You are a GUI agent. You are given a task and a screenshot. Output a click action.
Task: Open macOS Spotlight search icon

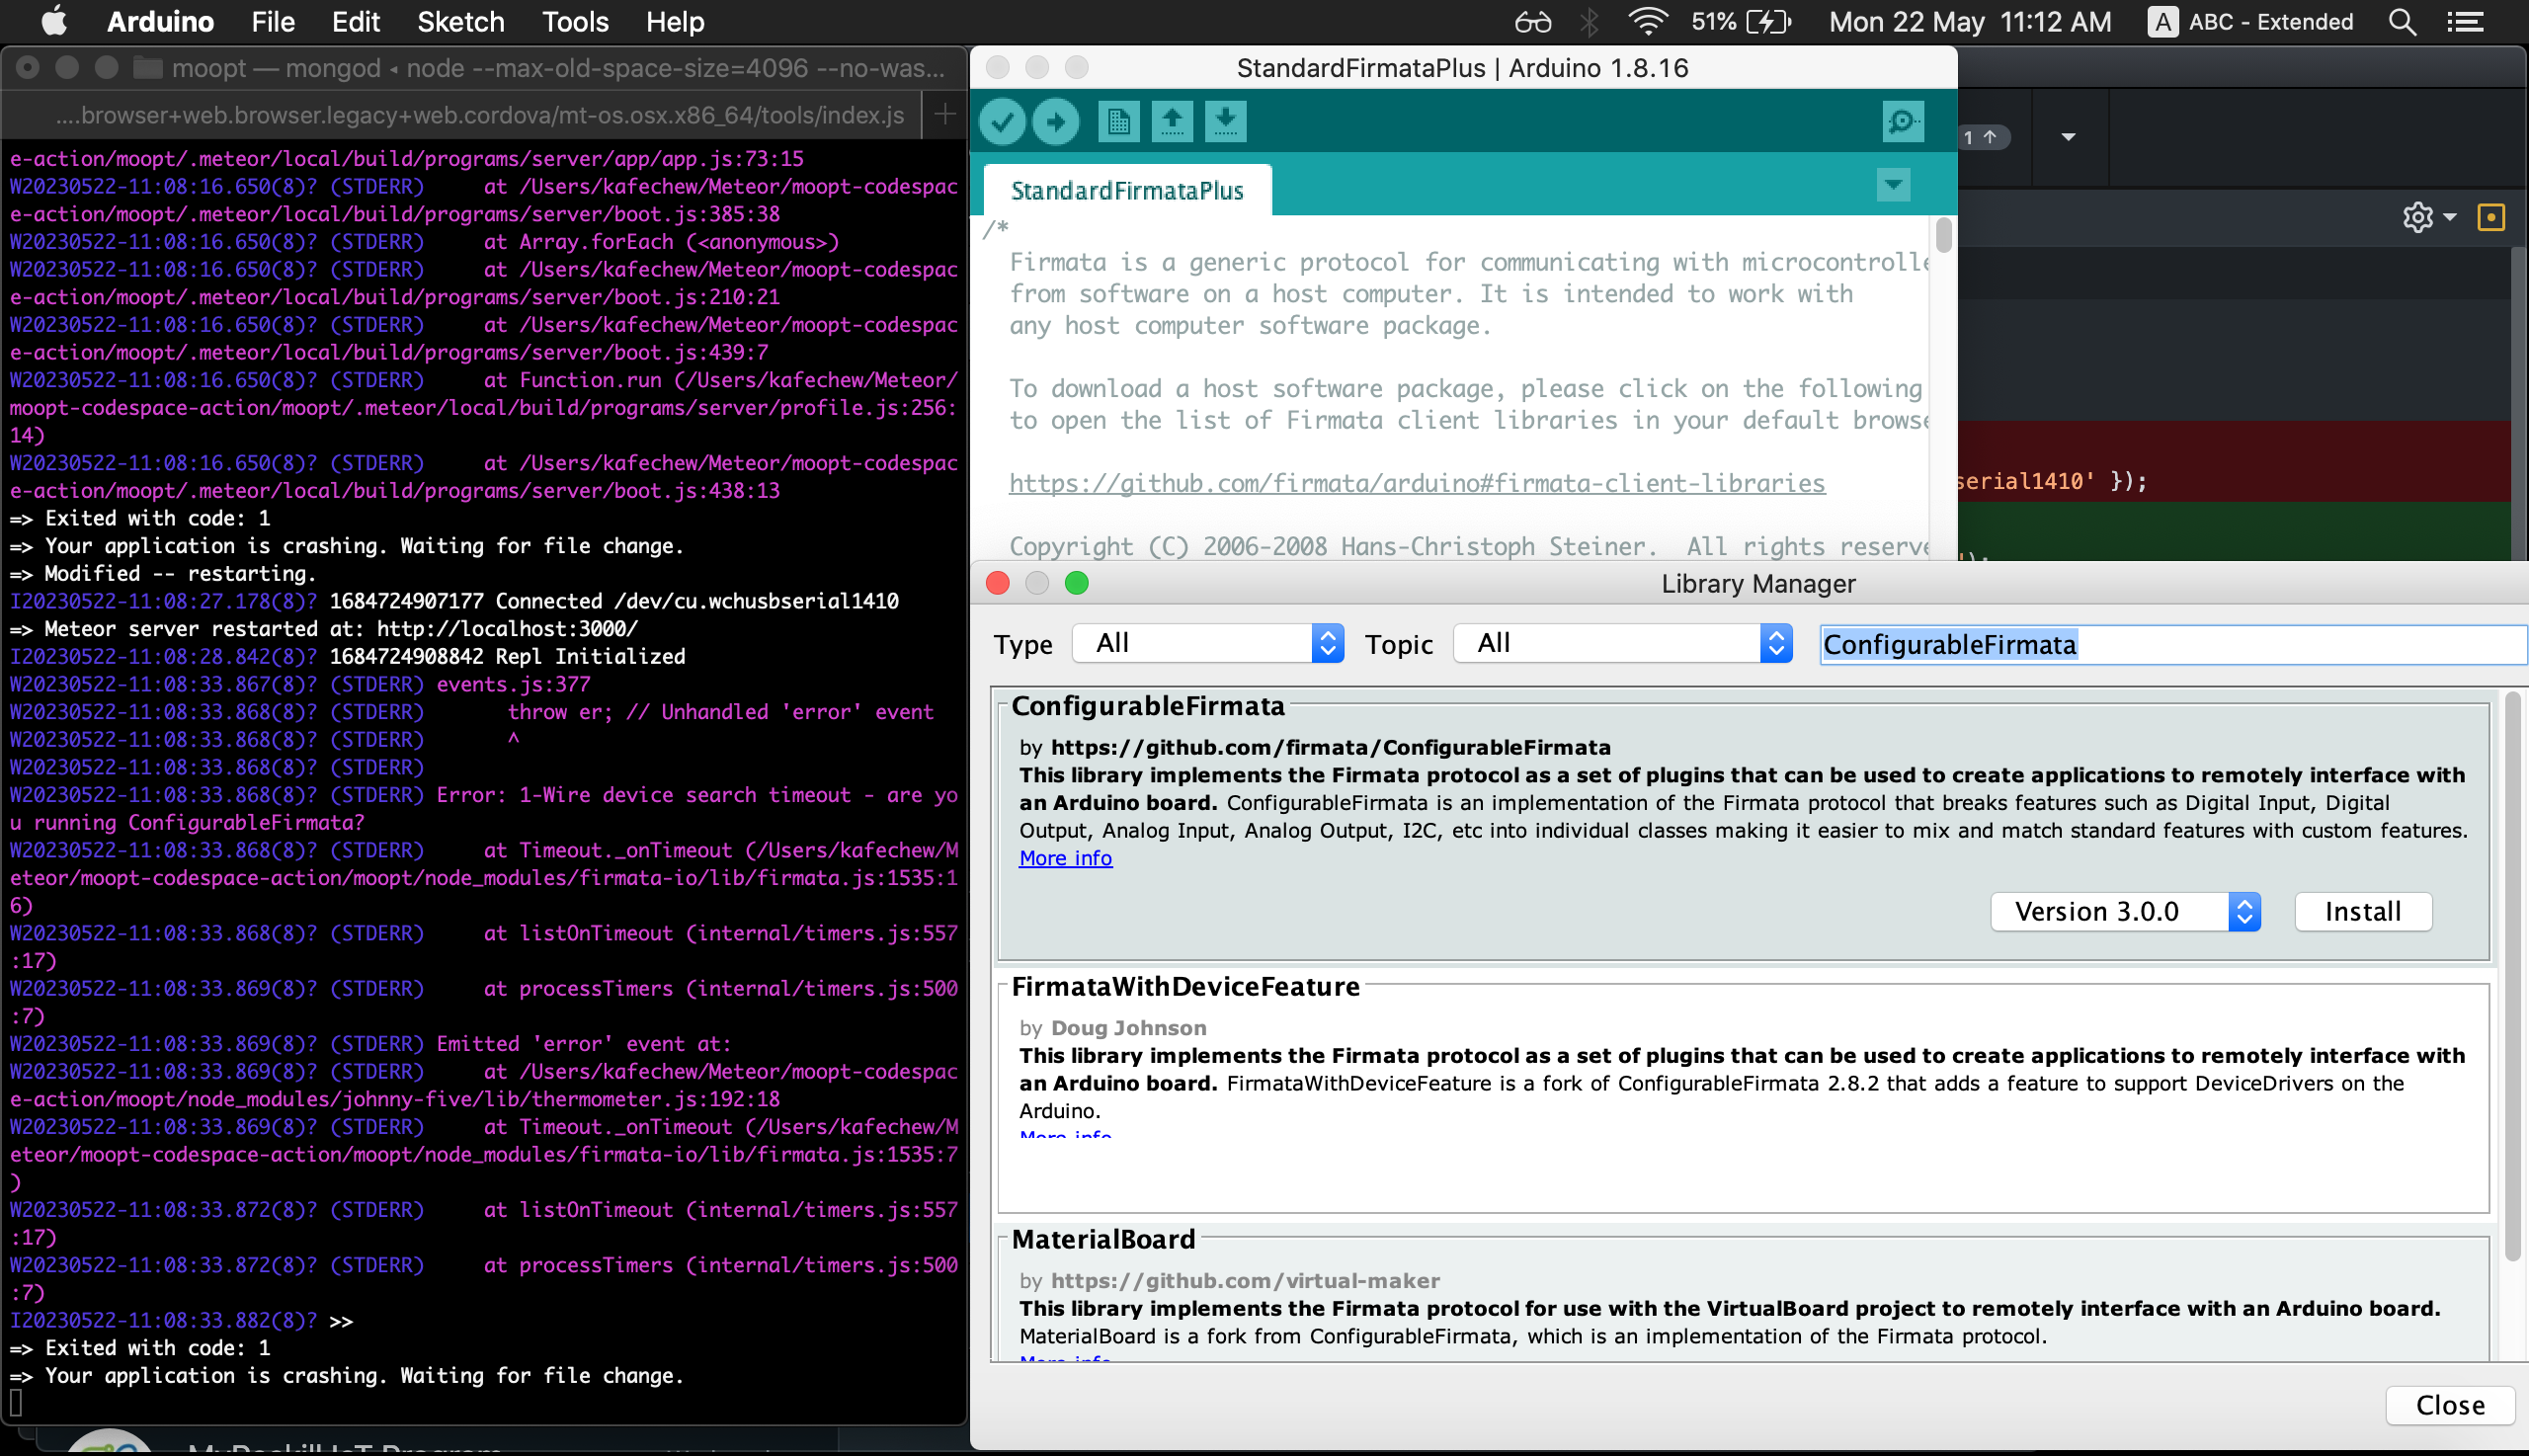click(2401, 21)
